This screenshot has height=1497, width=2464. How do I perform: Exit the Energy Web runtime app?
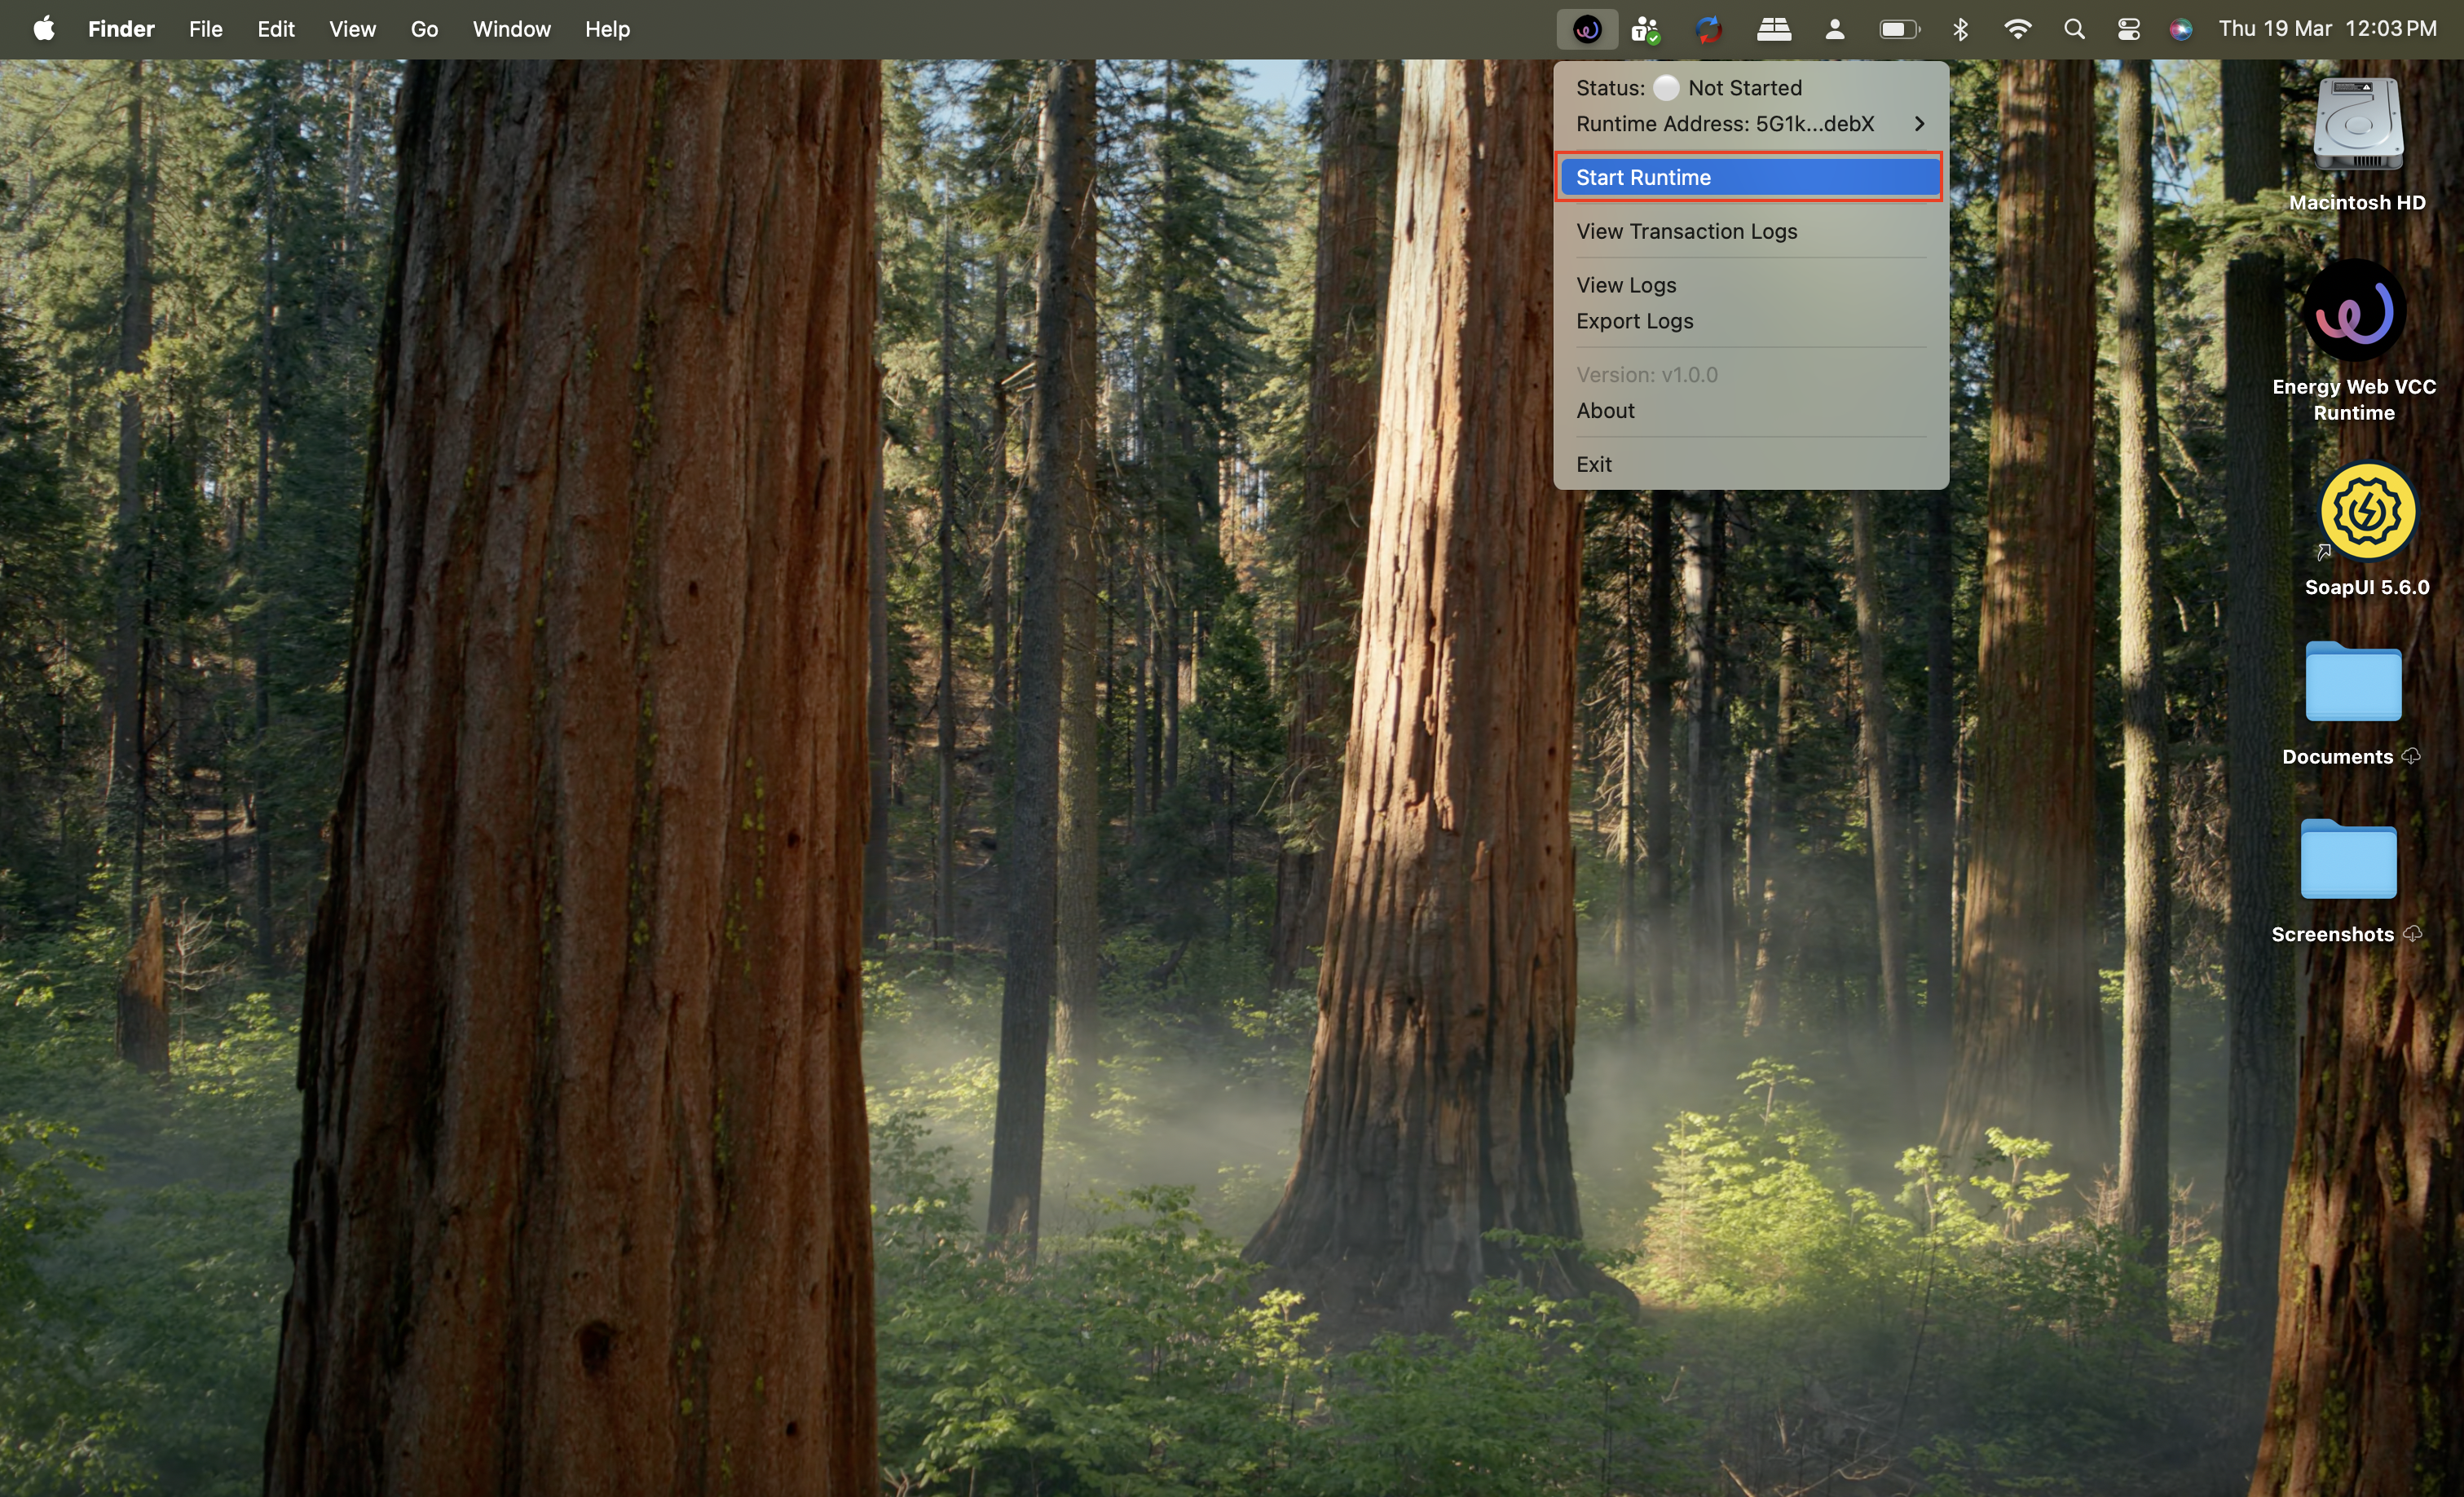[x=1593, y=464]
